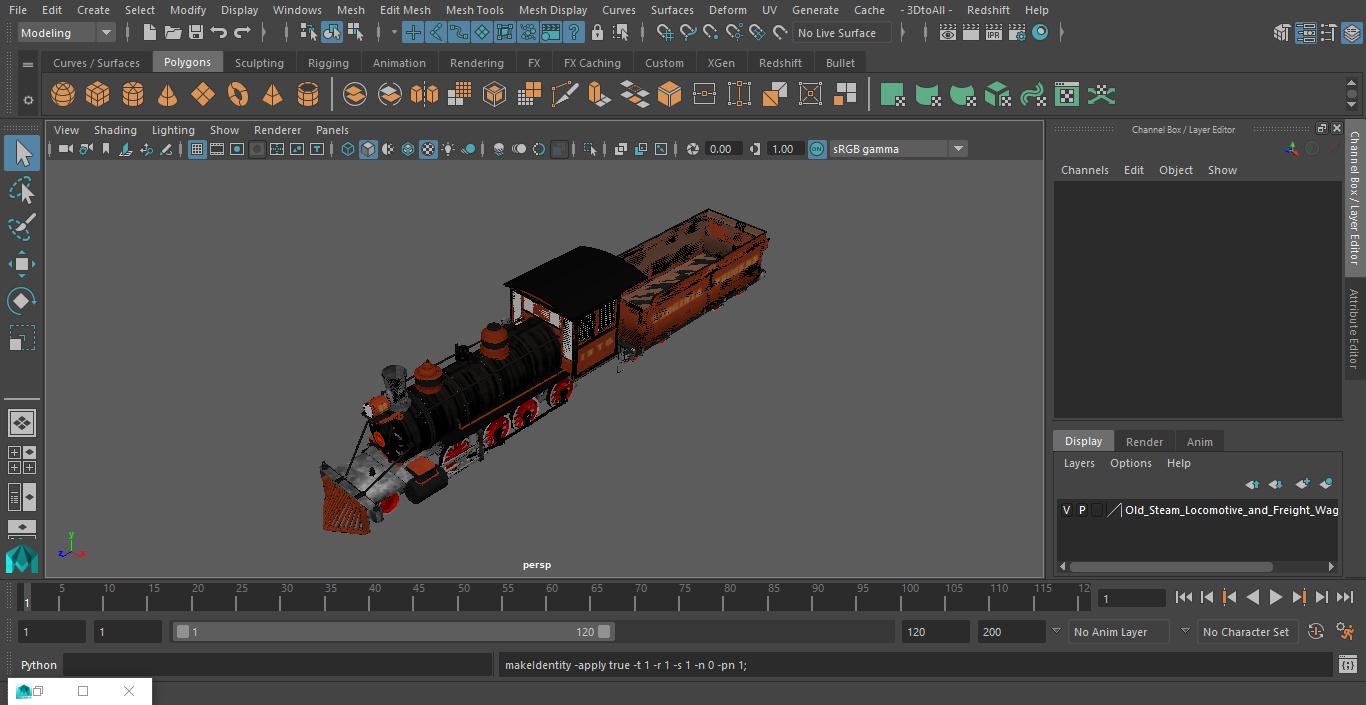Expand the sRGB gamma color space dropdown
The width and height of the screenshot is (1366, 705).
click(957, 149)
